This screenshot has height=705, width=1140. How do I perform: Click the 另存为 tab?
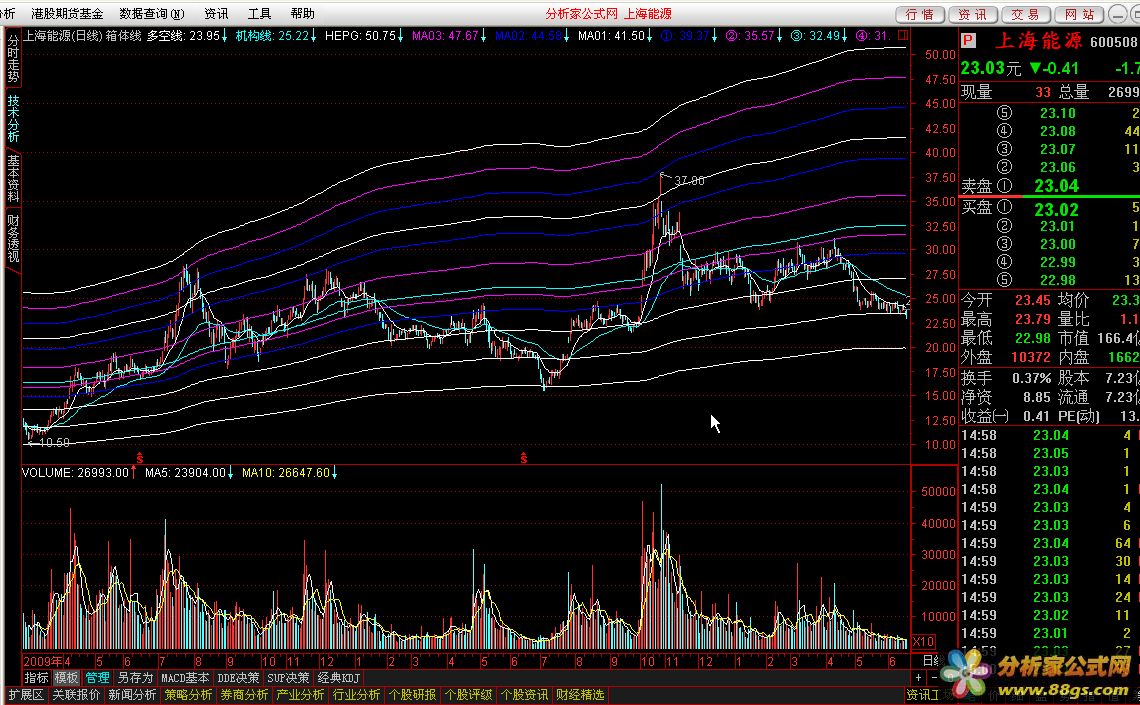click(x=135, y=678)
